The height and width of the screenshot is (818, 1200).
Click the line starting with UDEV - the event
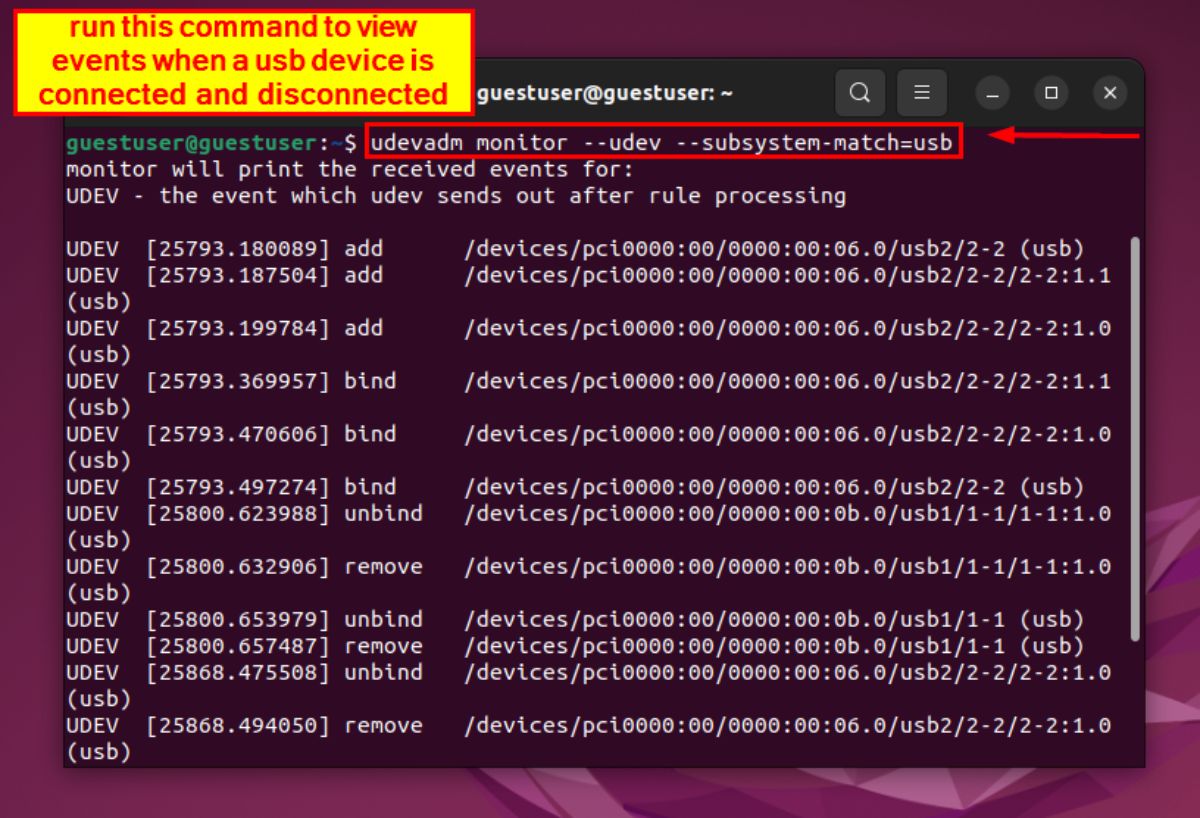[400, 196]
